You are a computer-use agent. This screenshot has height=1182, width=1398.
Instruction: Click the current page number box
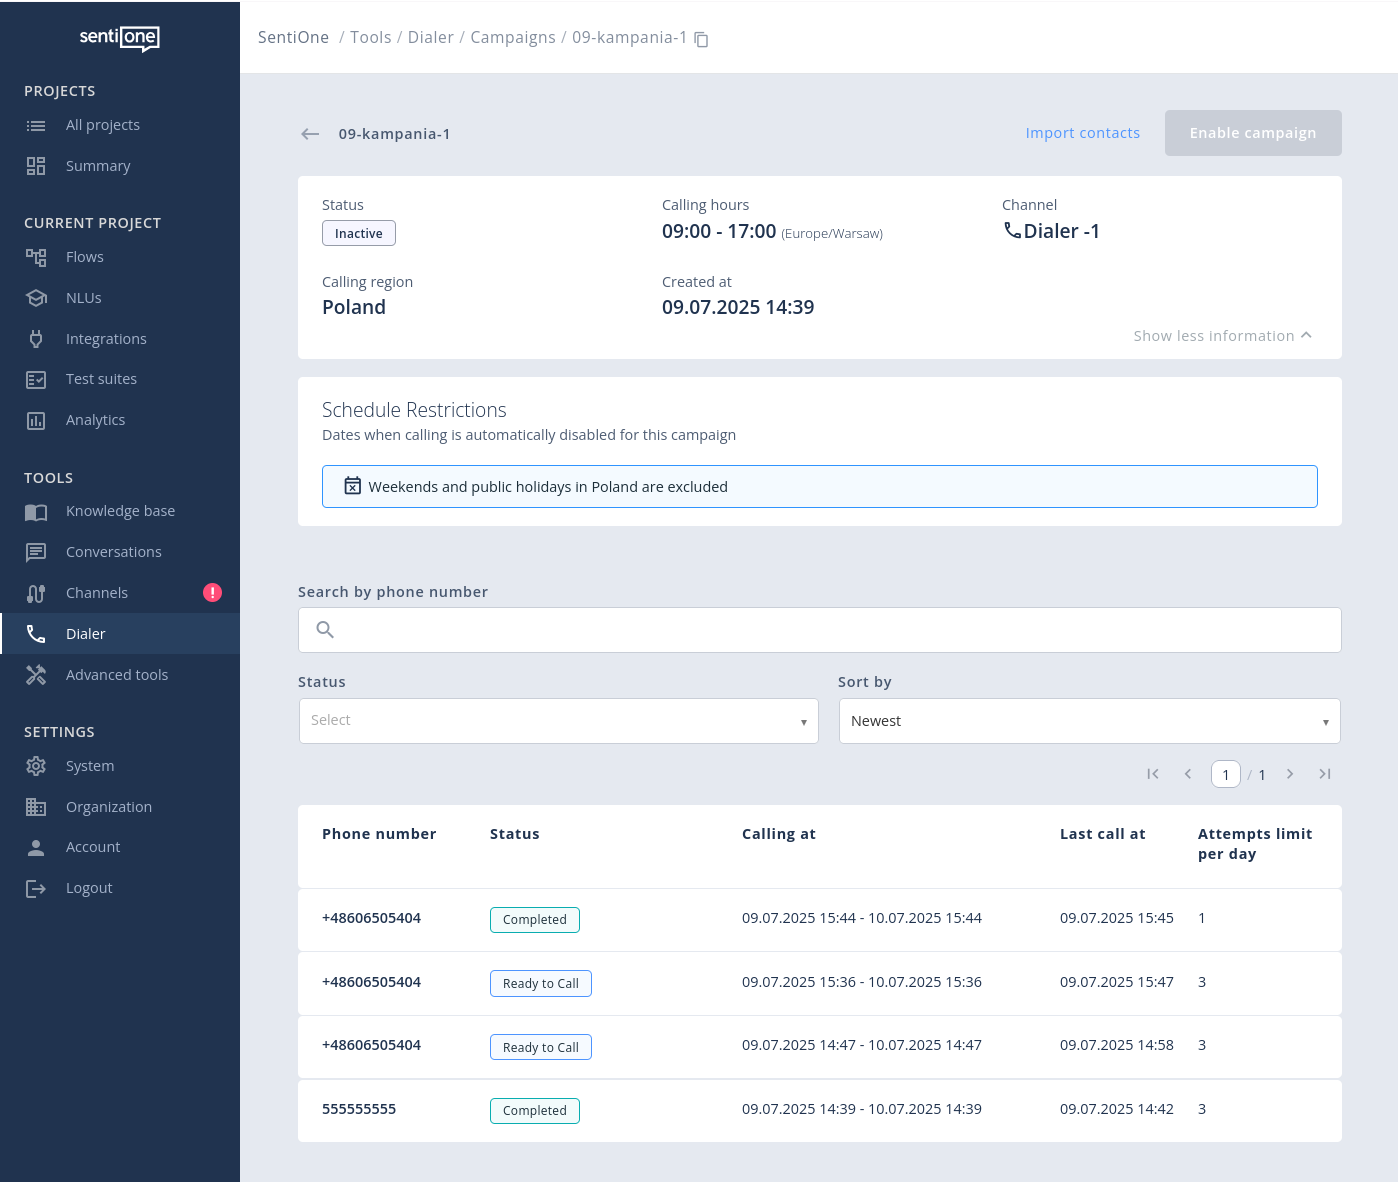tap(1226, 774)
